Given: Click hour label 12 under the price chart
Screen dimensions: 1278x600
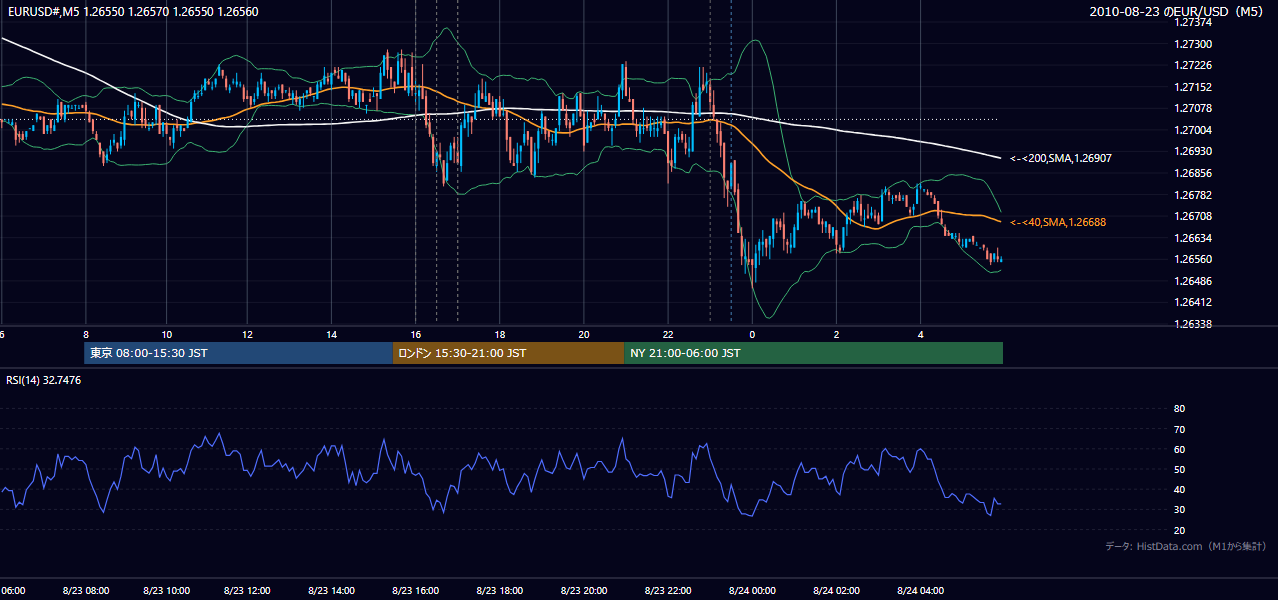Looking at the screenshot, I should [247, 335].
